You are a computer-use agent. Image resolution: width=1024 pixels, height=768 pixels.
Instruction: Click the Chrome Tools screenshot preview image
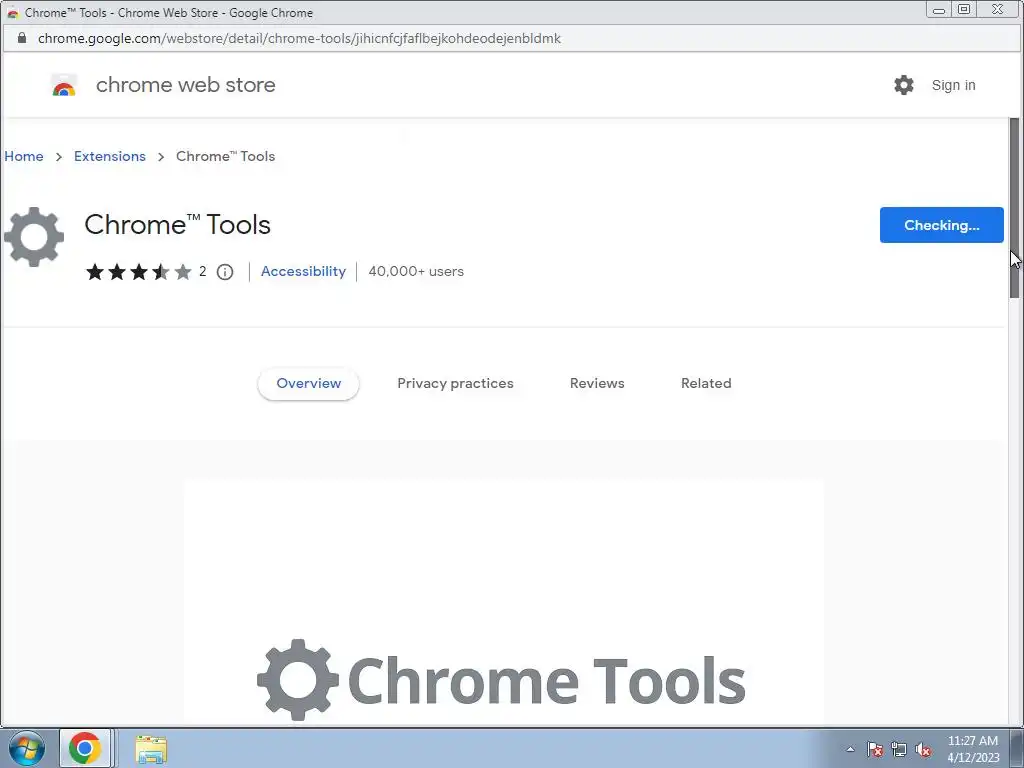[504, 601]
